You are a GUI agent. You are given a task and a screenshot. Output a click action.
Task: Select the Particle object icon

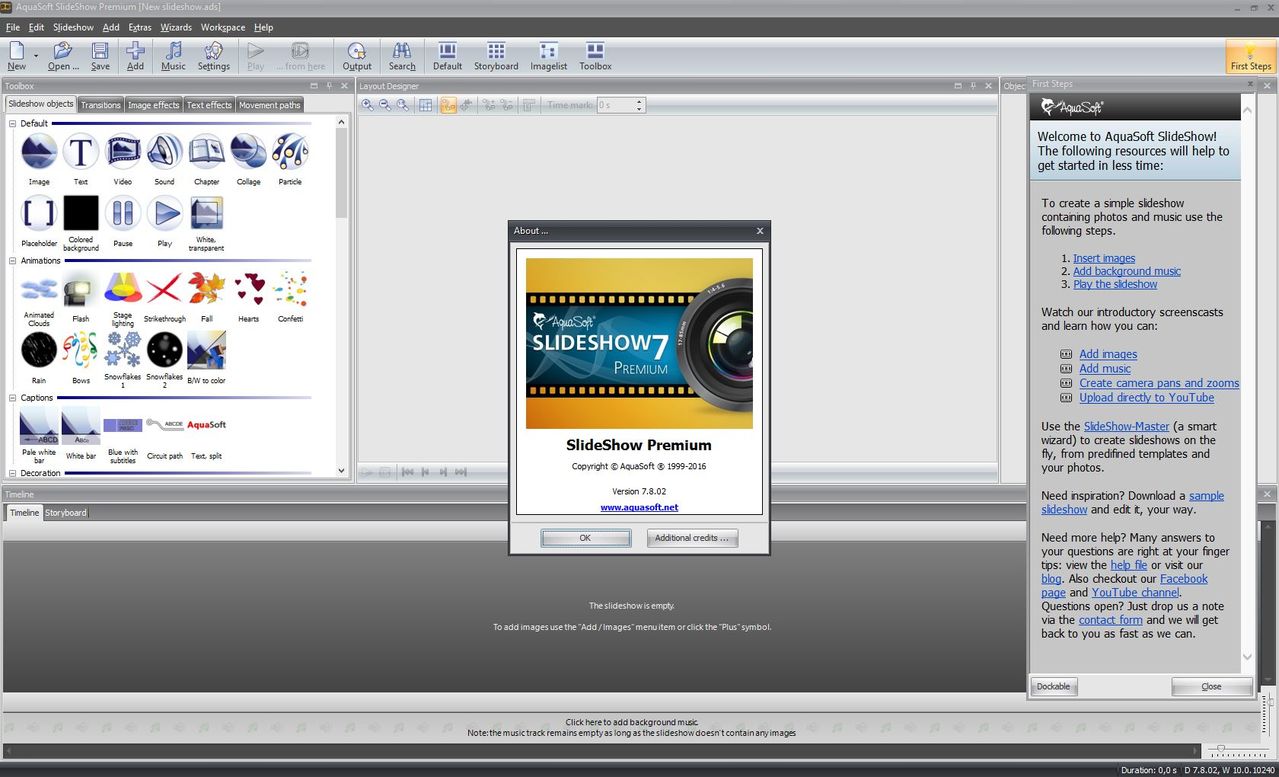(290, 152)
